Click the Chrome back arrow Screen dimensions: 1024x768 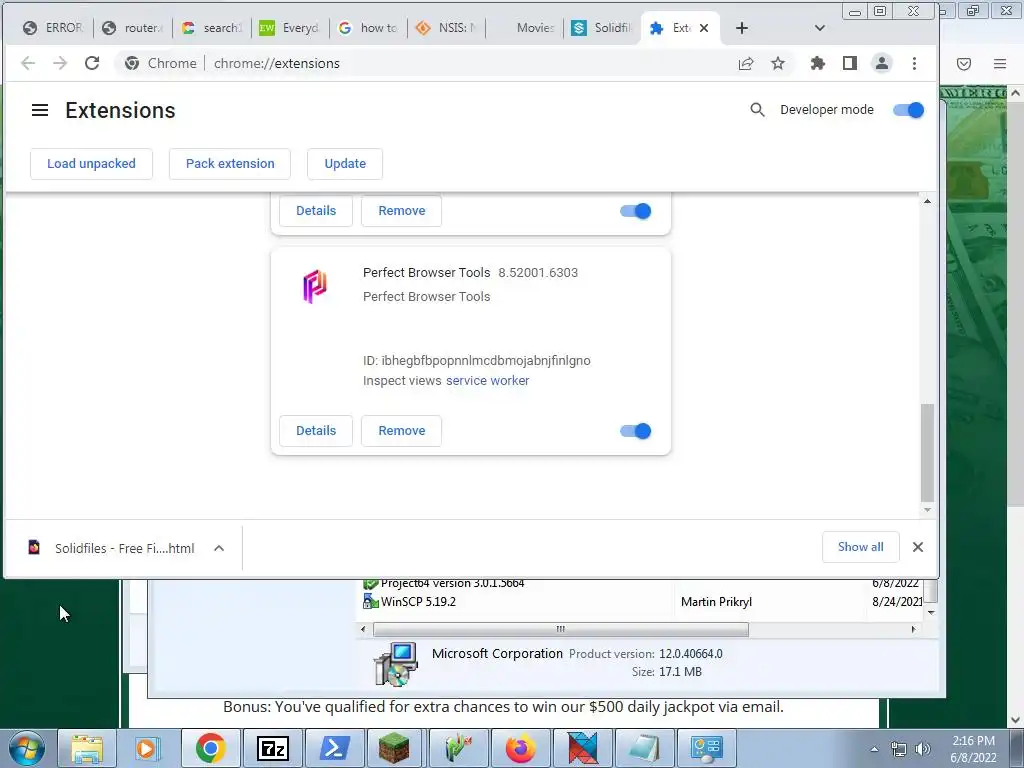click(x=27, y=63)
